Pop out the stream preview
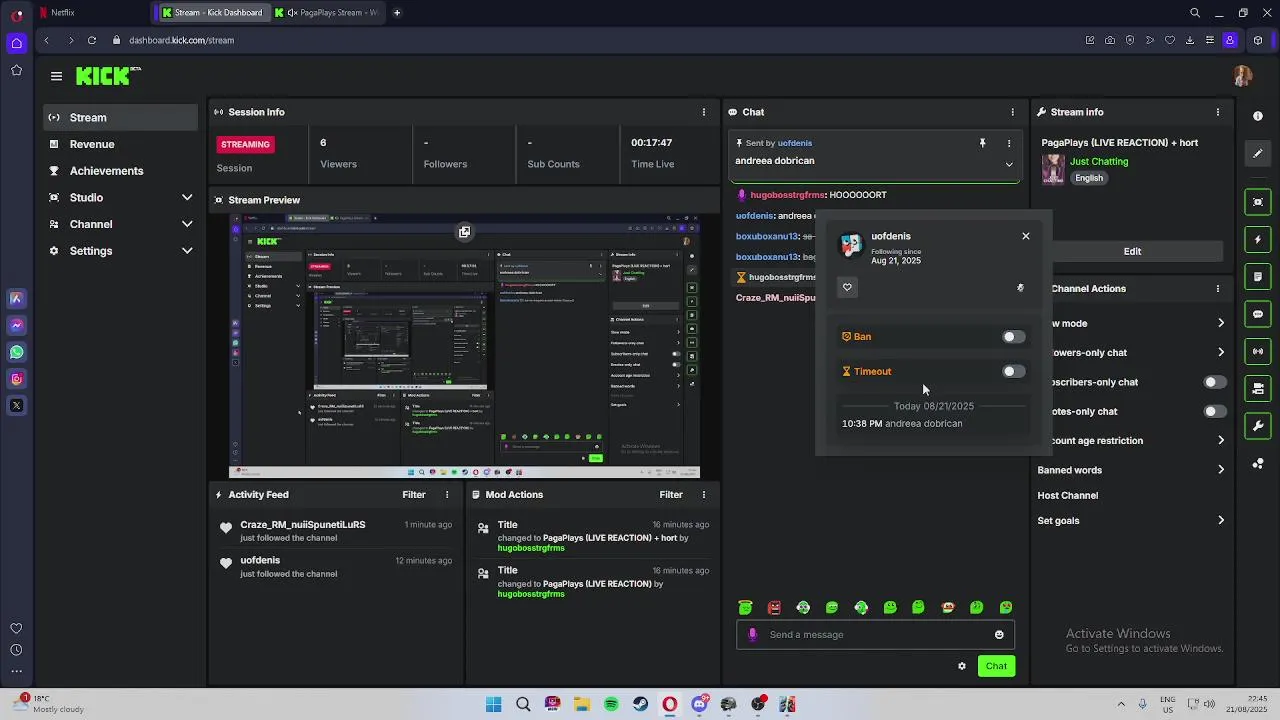The width and height of the screenshot is (1280, 720). click(464, 232)
